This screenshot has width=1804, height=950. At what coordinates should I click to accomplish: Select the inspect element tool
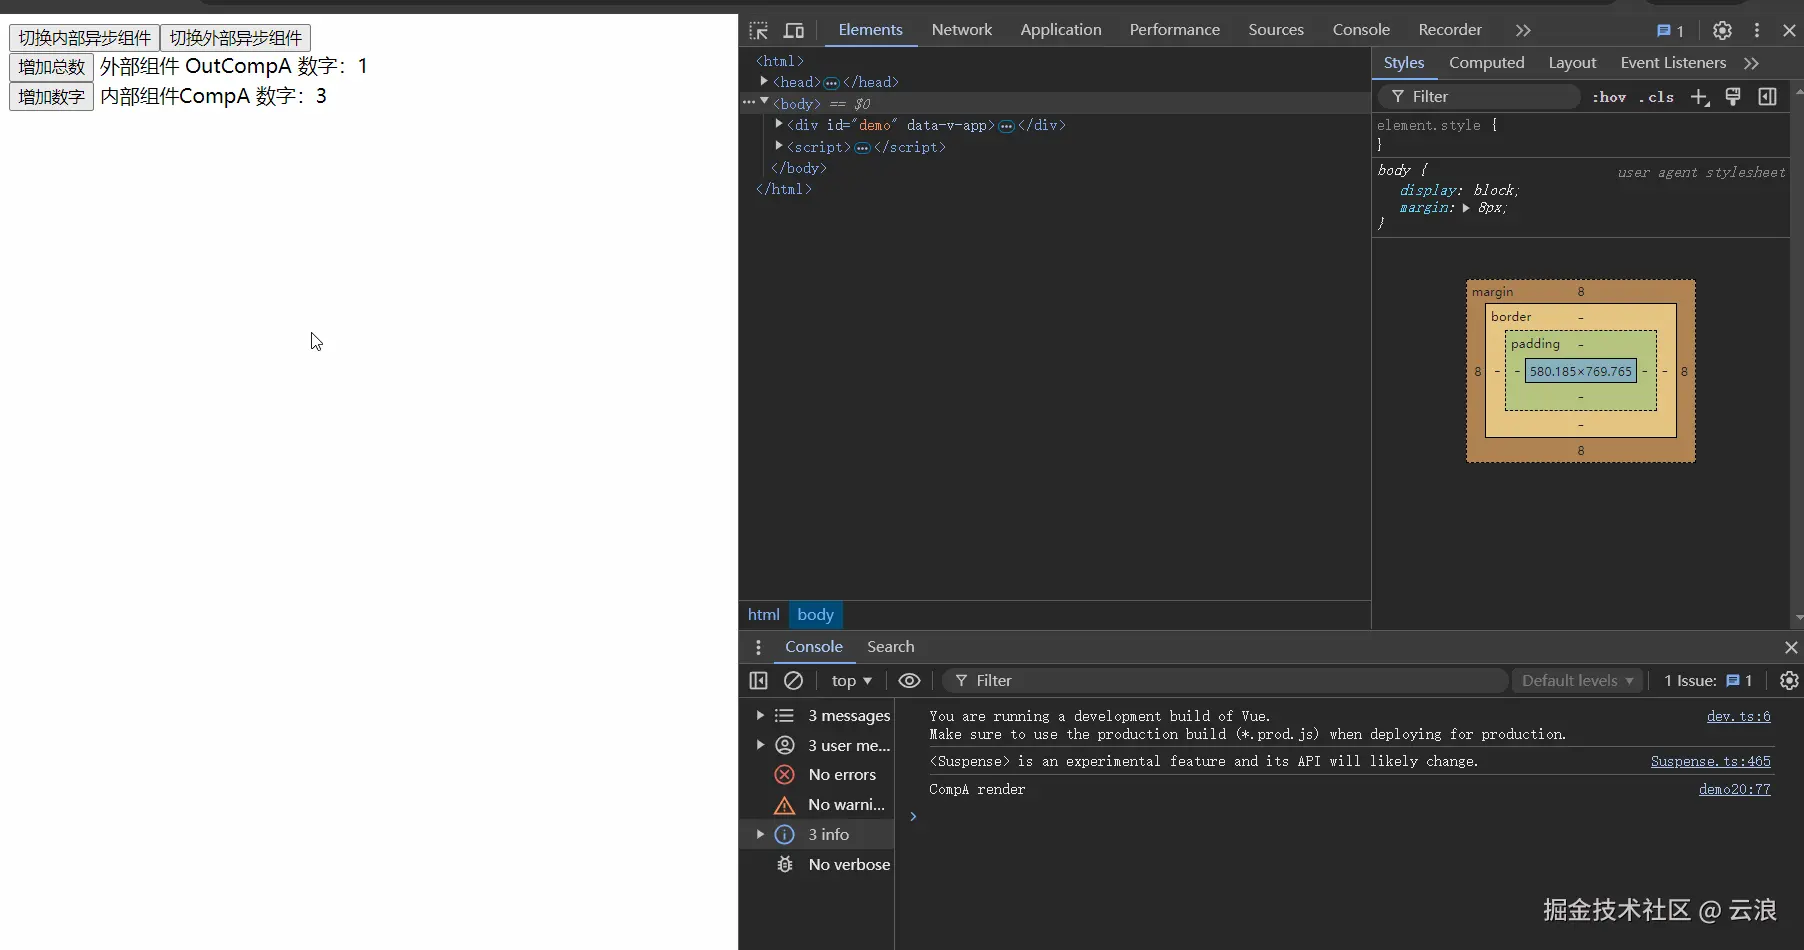(x=760, y=30)
